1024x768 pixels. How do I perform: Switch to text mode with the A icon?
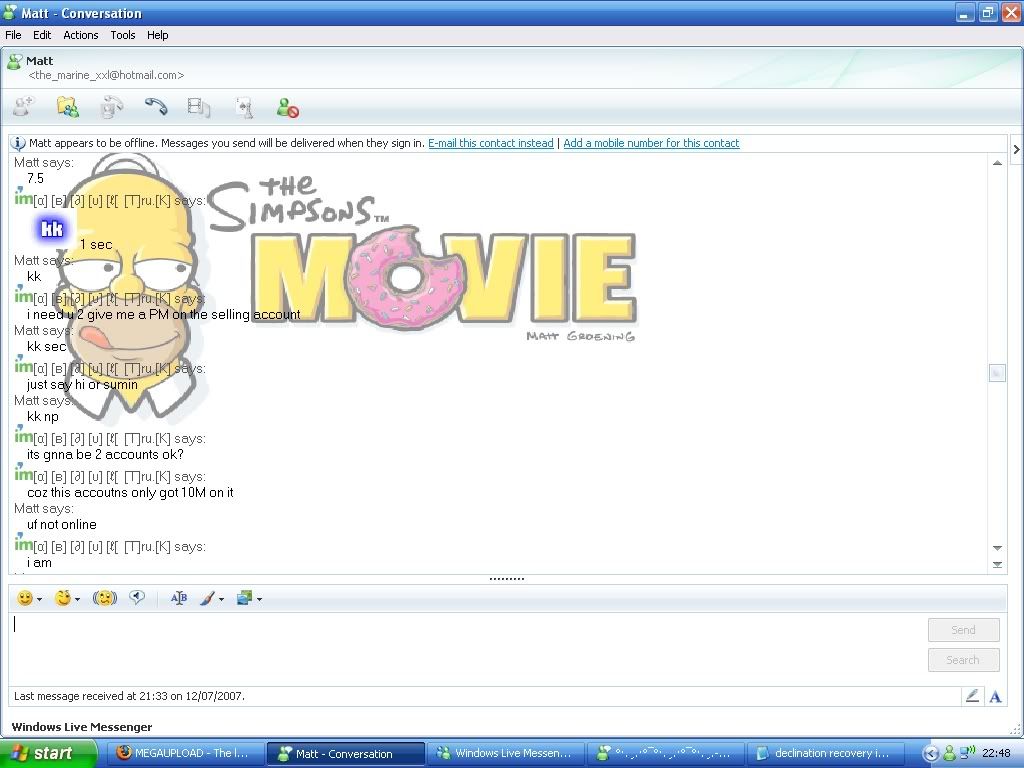[995, 696]
